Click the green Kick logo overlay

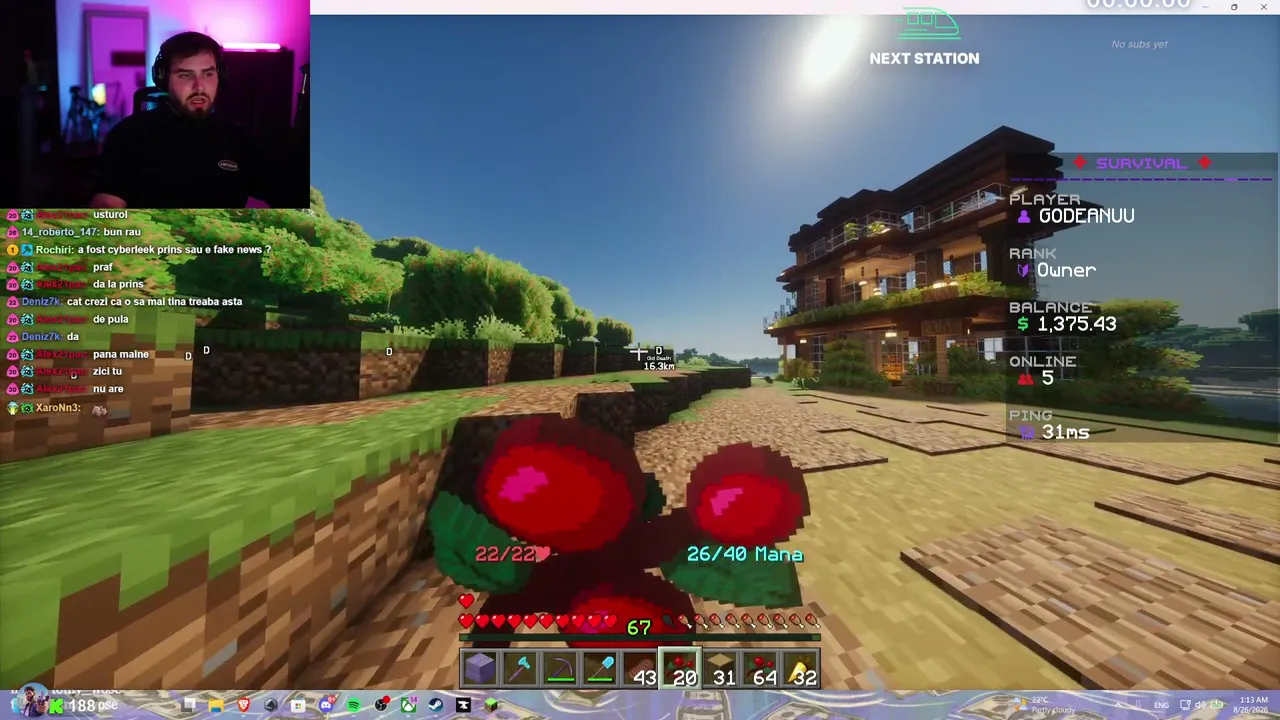point(57,706)
